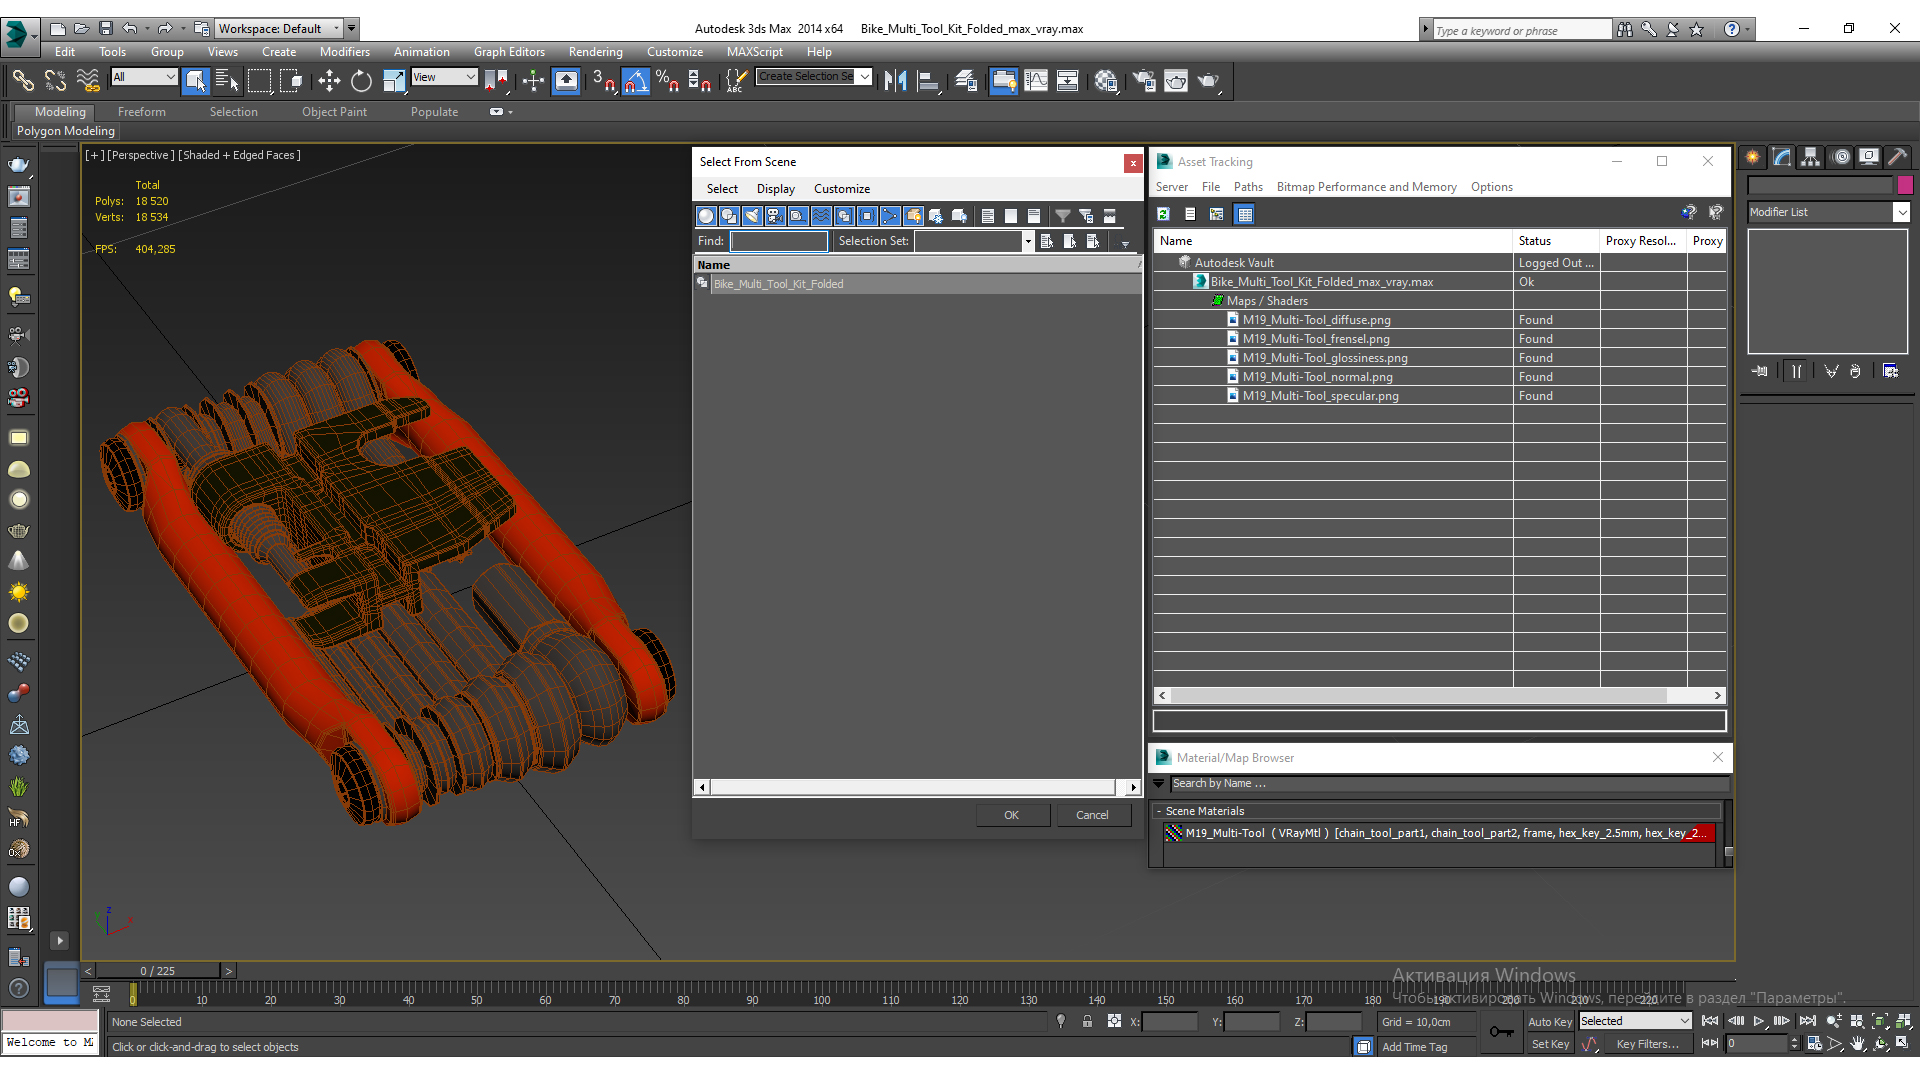Viewport: 1920px width, 1080px height.
Task: Click the Rendering menu in menu bar
Action: point(595,51)
